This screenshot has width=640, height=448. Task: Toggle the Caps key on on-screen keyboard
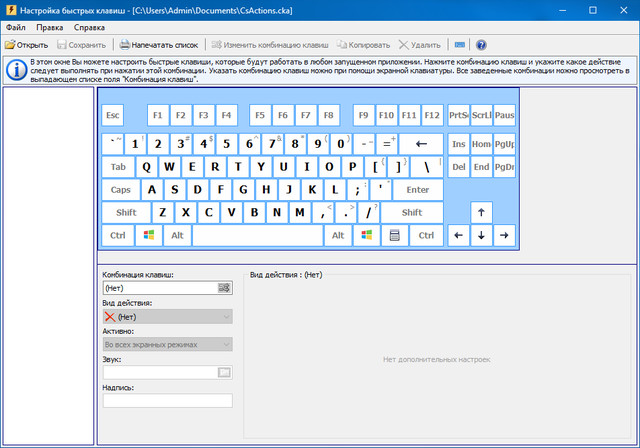(x=121, y=190)
